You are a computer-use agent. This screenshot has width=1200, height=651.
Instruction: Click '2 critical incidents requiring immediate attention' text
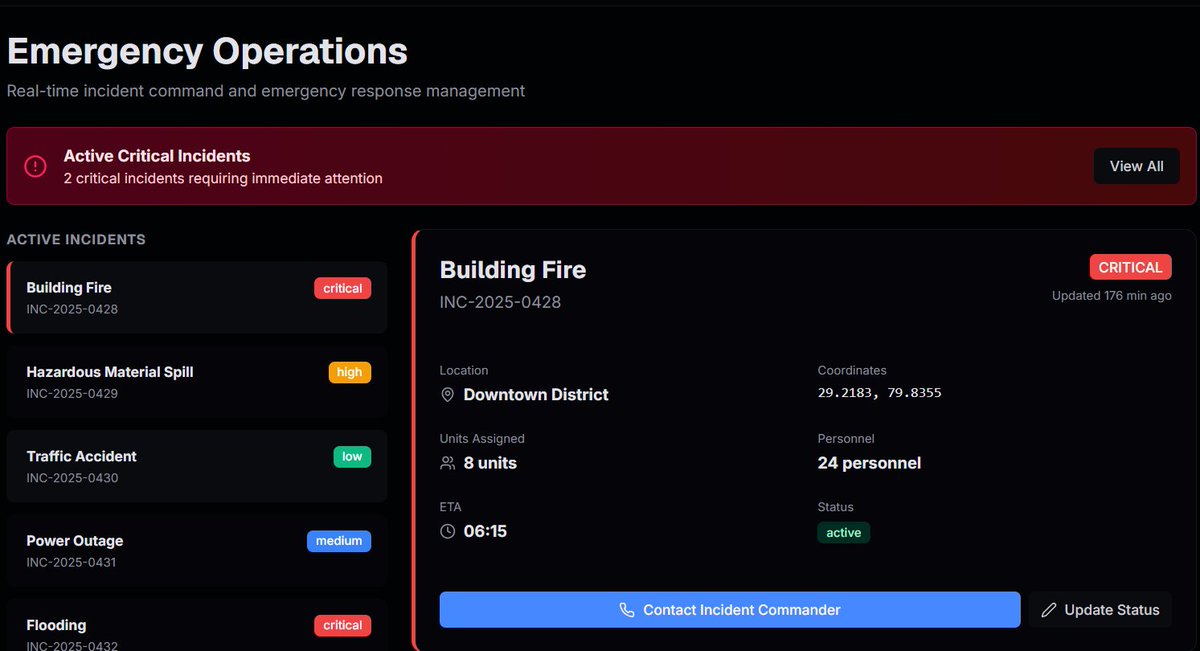pos(223,179)
